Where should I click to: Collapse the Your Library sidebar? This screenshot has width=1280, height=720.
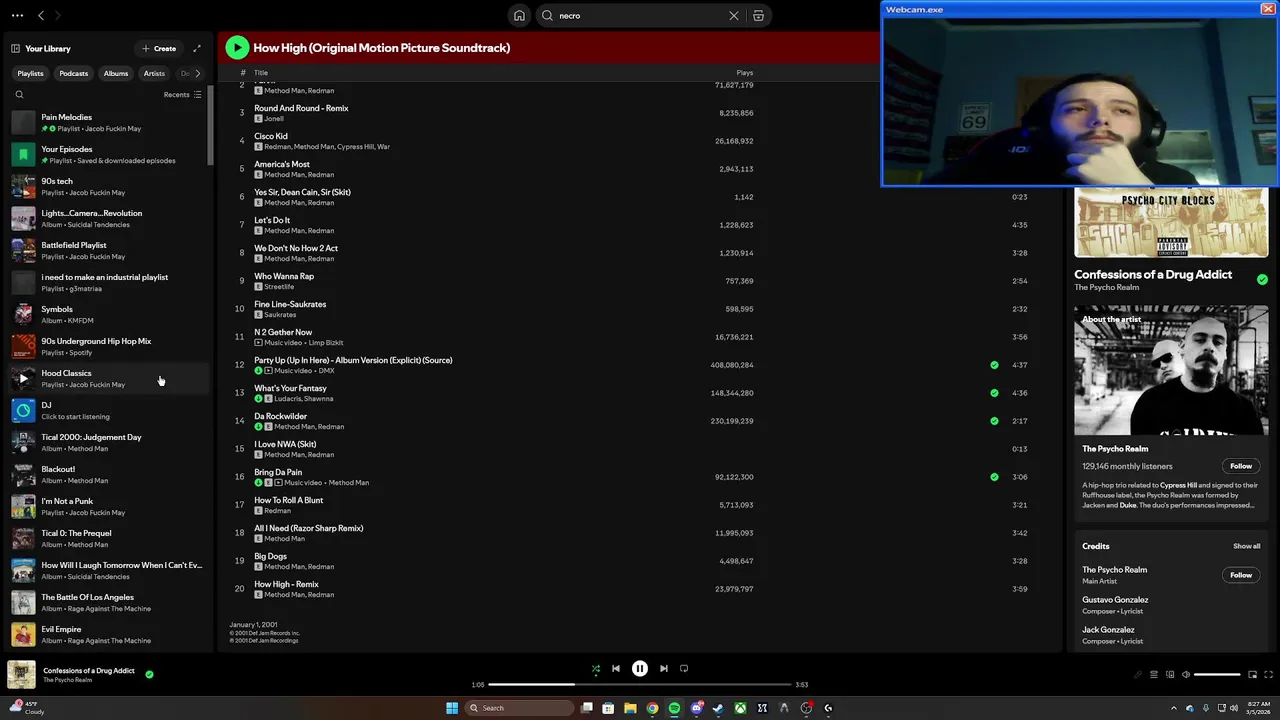click(x=16, y=48)
